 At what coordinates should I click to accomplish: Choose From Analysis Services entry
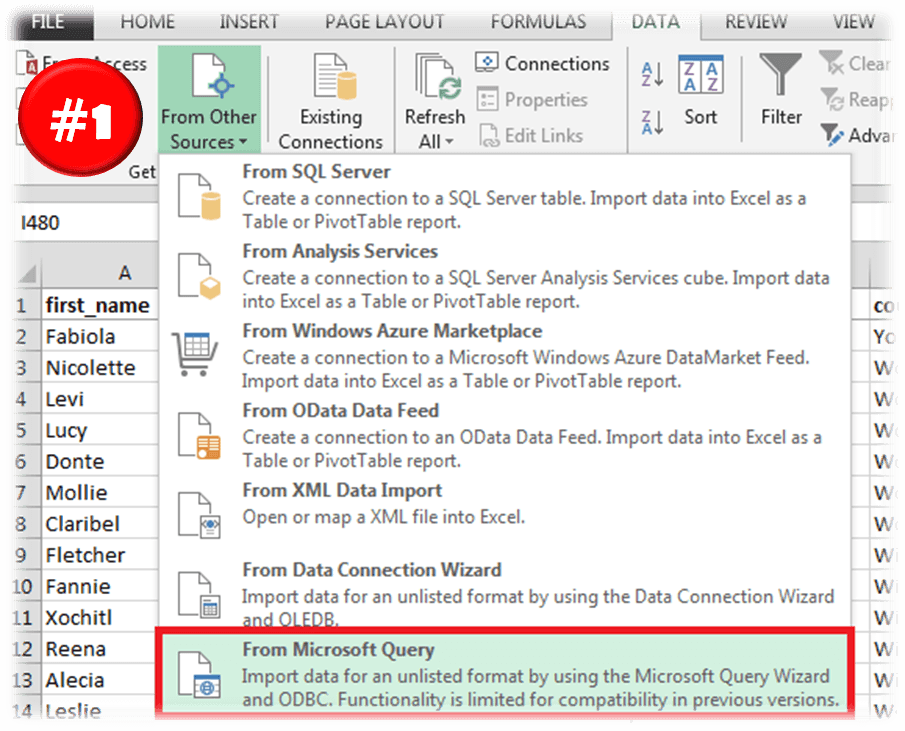[505, 276]
